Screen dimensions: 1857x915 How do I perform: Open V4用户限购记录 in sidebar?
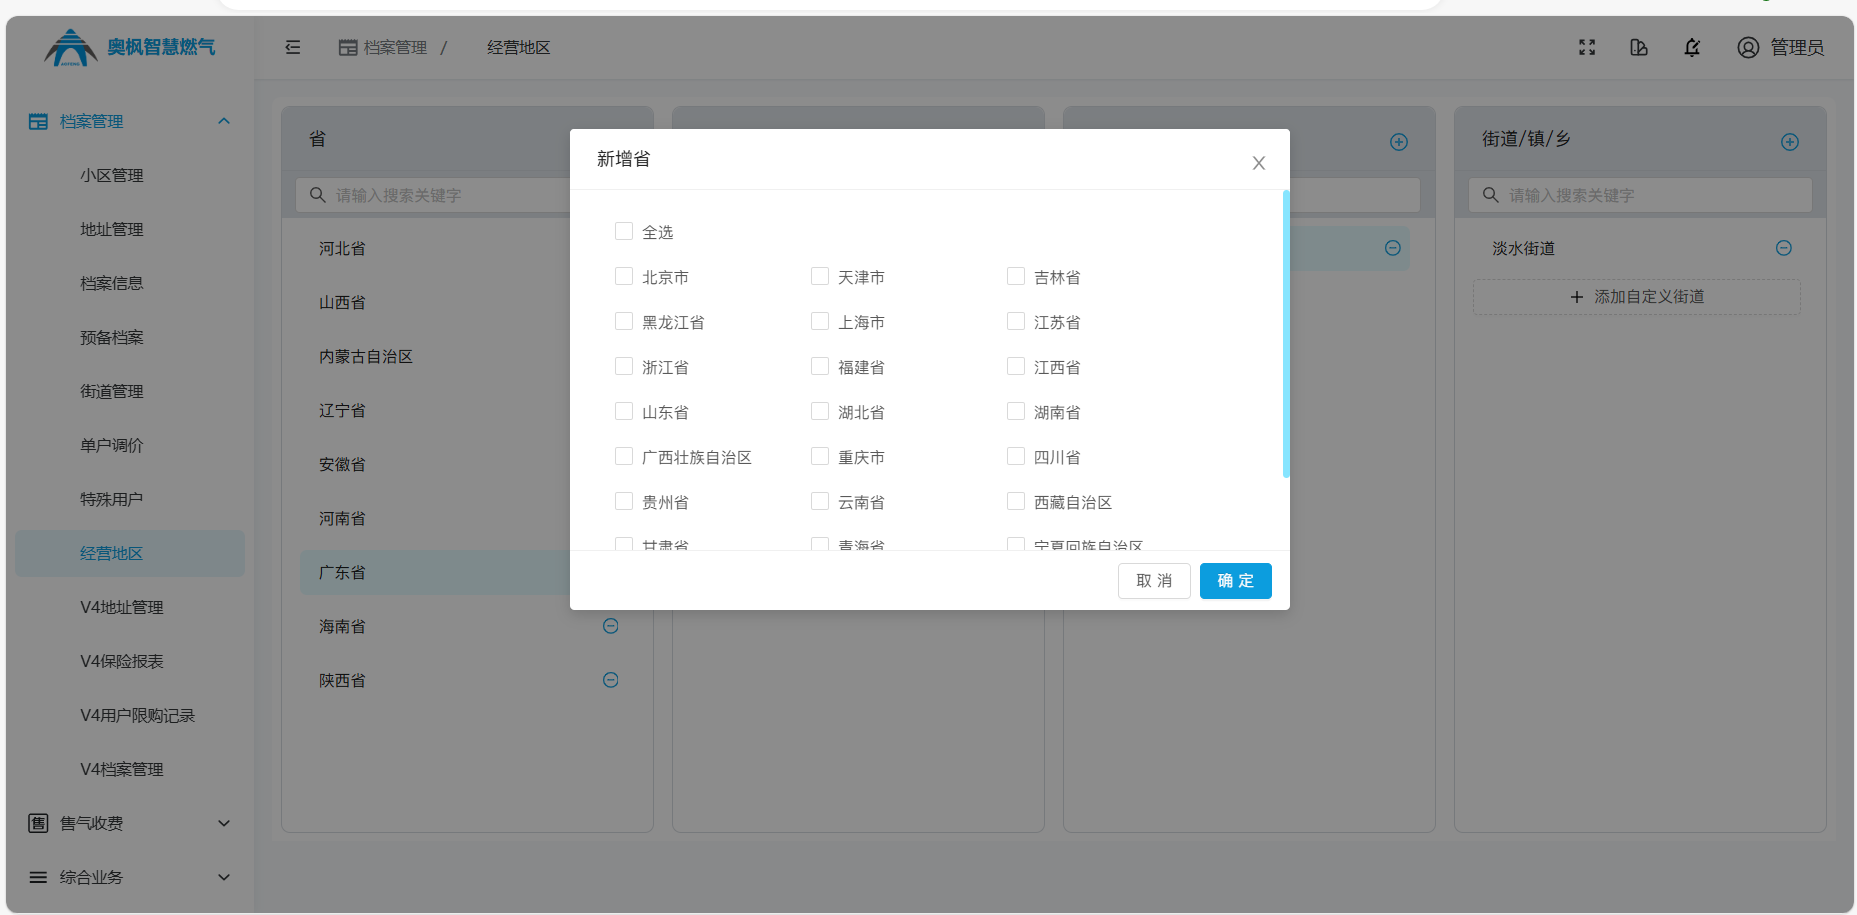130,715
